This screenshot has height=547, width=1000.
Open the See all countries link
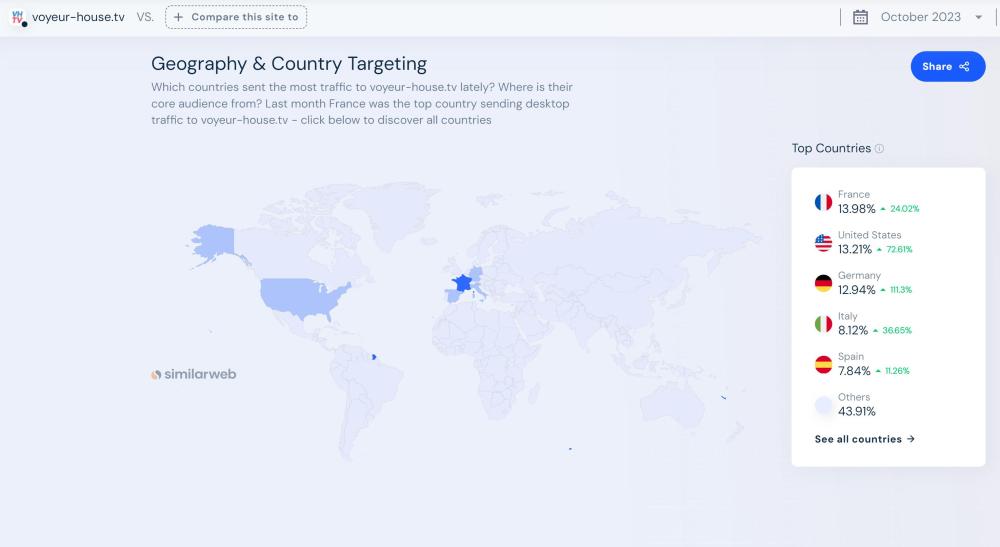[x=864, y=439]
